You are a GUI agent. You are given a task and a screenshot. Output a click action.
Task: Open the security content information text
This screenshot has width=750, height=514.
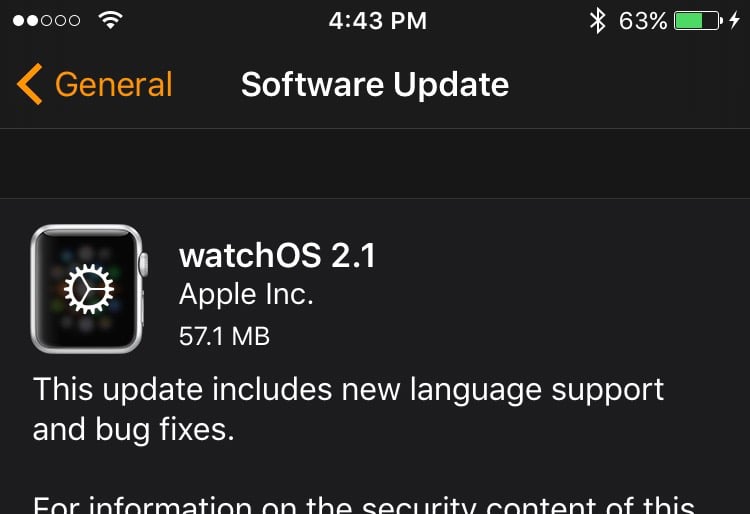[x=364, y=504]
